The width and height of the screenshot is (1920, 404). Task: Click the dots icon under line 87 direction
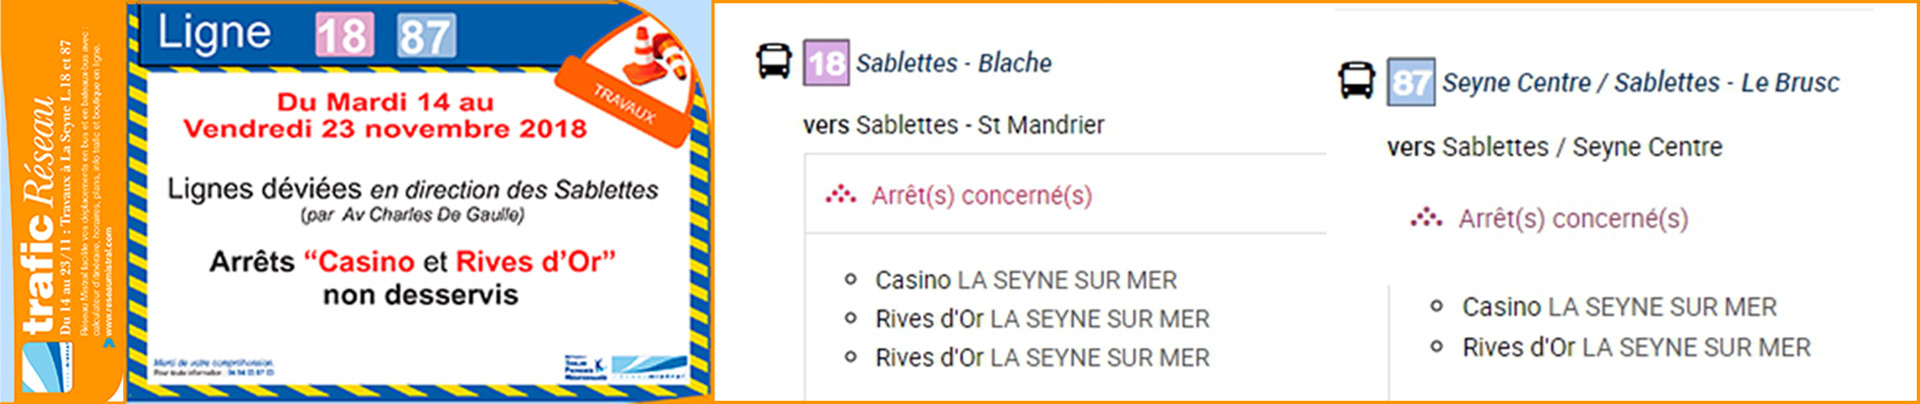pyautogui.click(x=1426, y=218)
